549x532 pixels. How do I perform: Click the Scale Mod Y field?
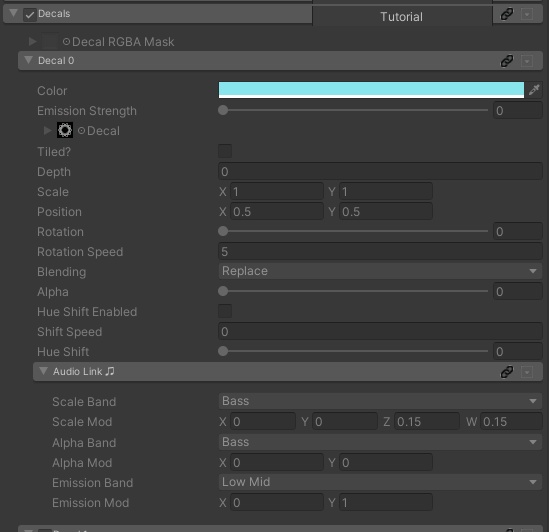tap(345, 421)
